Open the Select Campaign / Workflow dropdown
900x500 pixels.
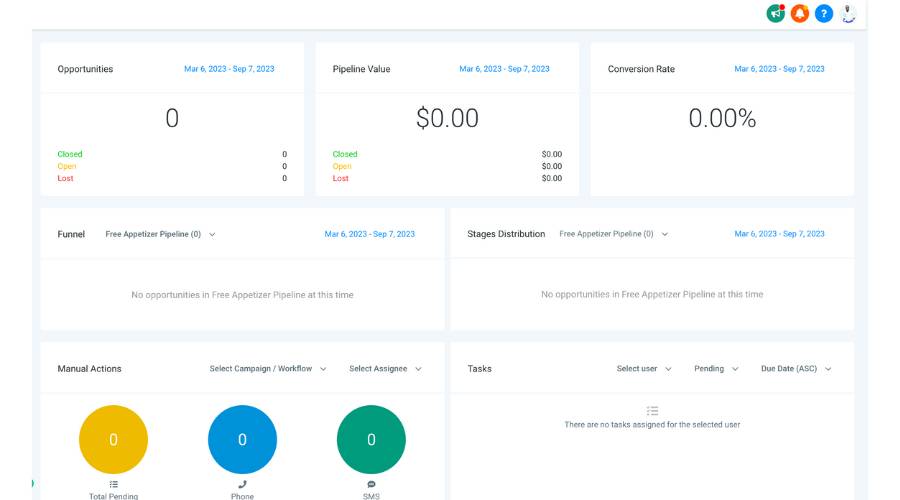tap(267, 369)
